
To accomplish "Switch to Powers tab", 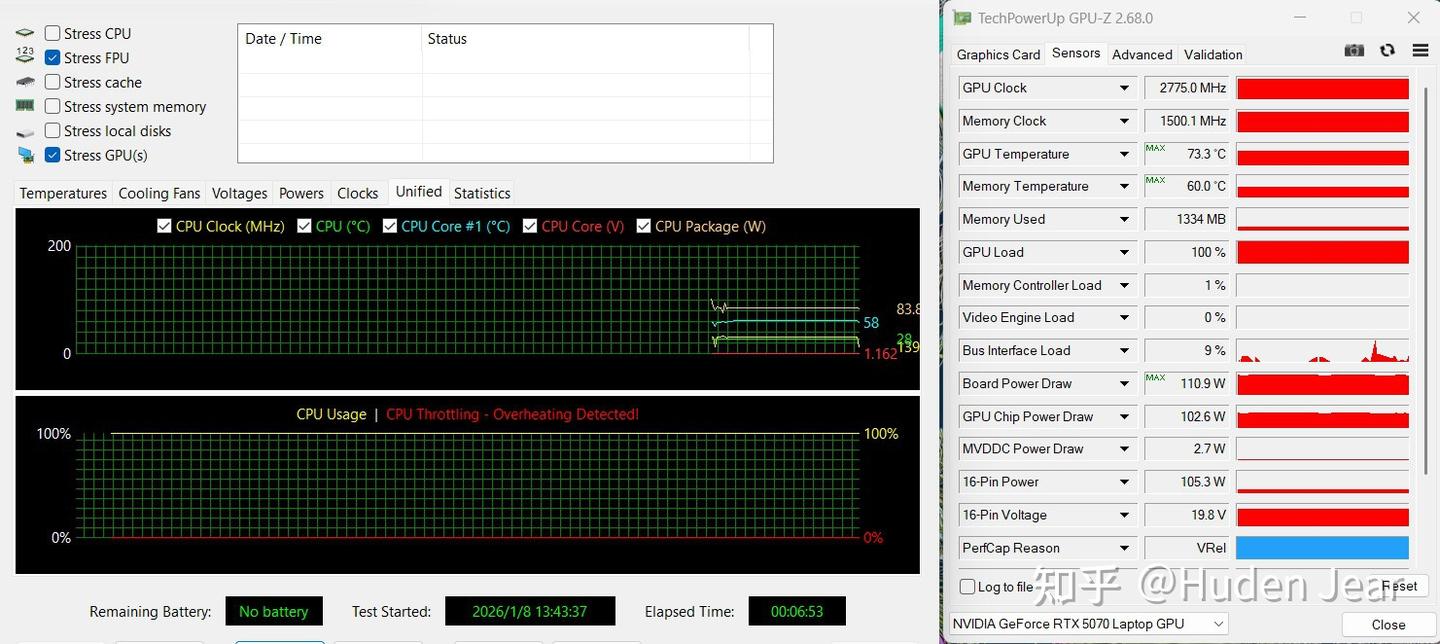I will 301,193.
